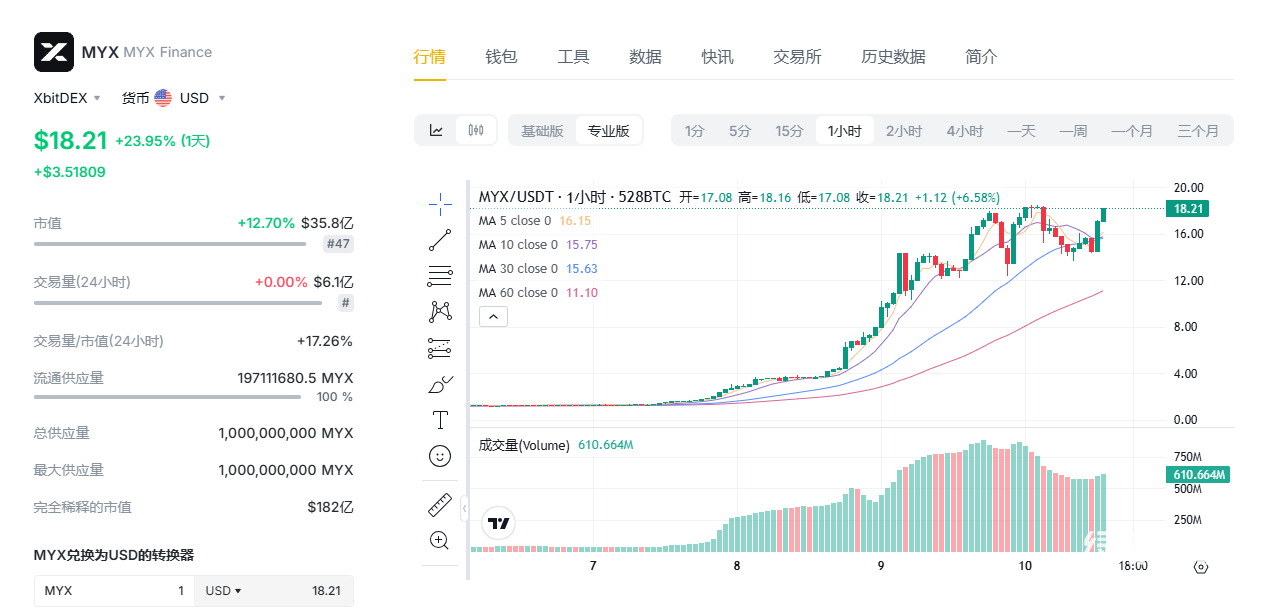This screenshot has height=614, width=1285.
Task: Select the crosshair cursor tool
Action: 440,204
